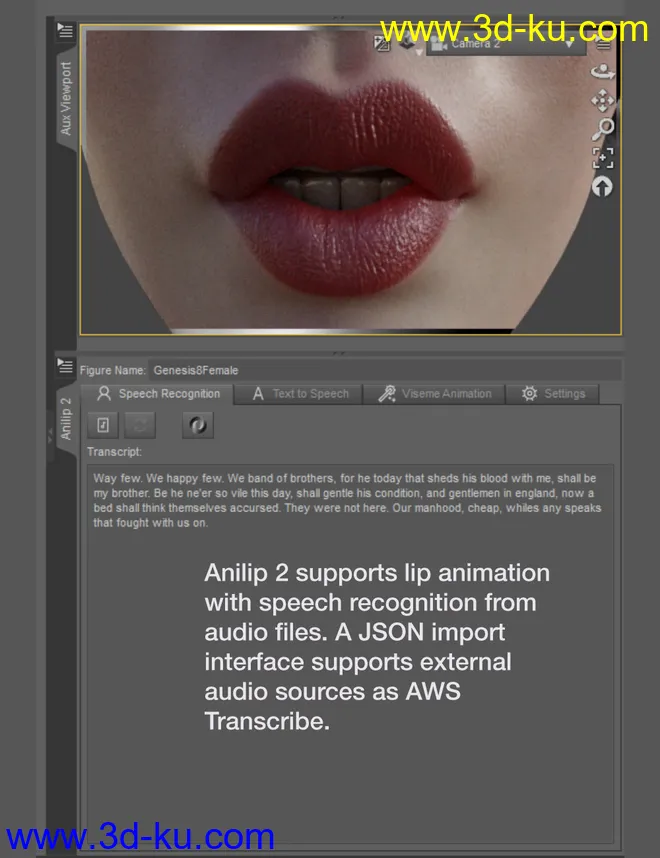Click the reset camera up arrow
Image resolution: width=660 pixels, height=858 pixels.
[x=603, y=187]
